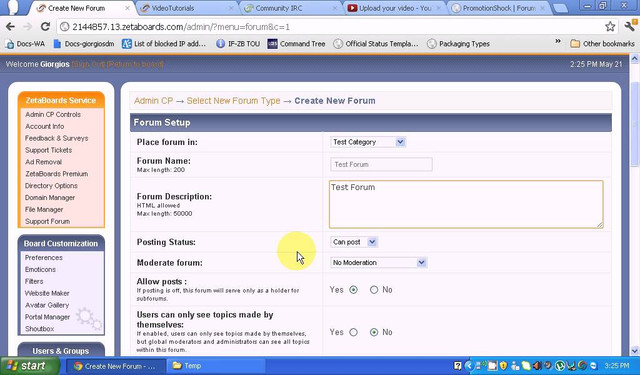Open the Command Tree bookmark
The image size is (640, 375).
(x=296, y=44)
